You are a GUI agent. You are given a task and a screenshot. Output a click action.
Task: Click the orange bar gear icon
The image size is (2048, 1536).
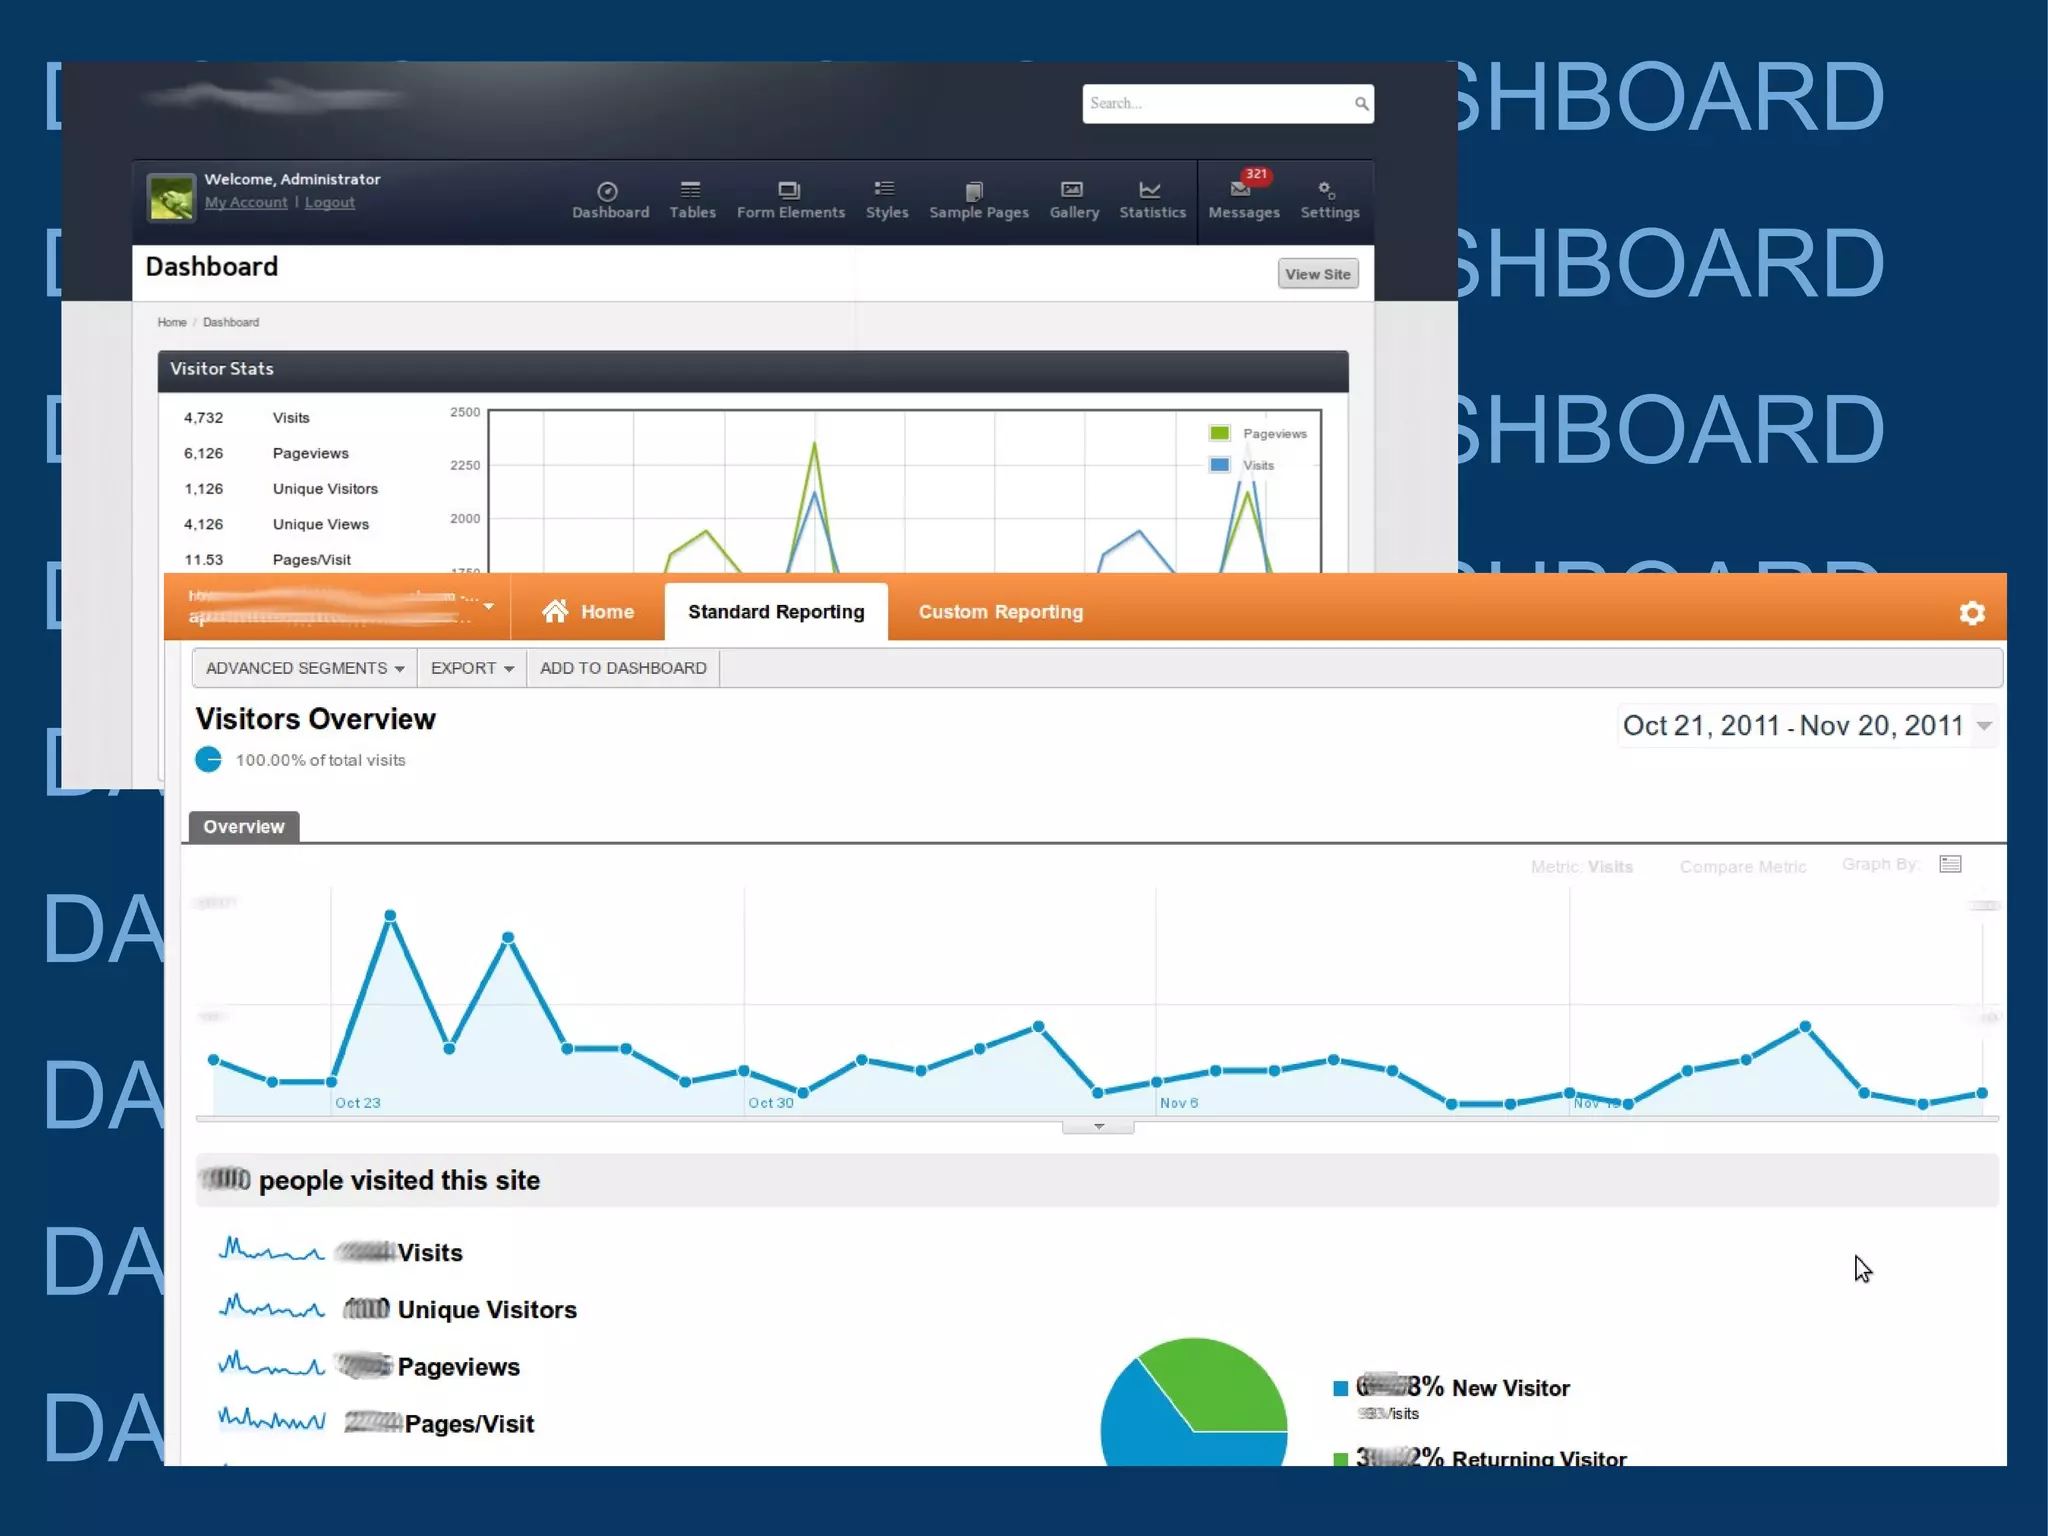tap(1971, 612)
